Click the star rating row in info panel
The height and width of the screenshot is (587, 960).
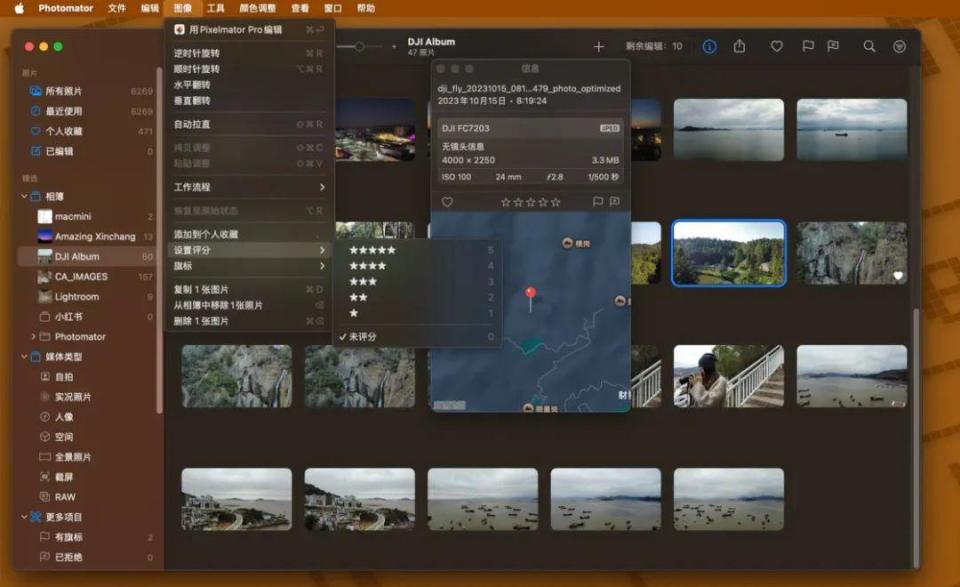(x=530, y=202)
